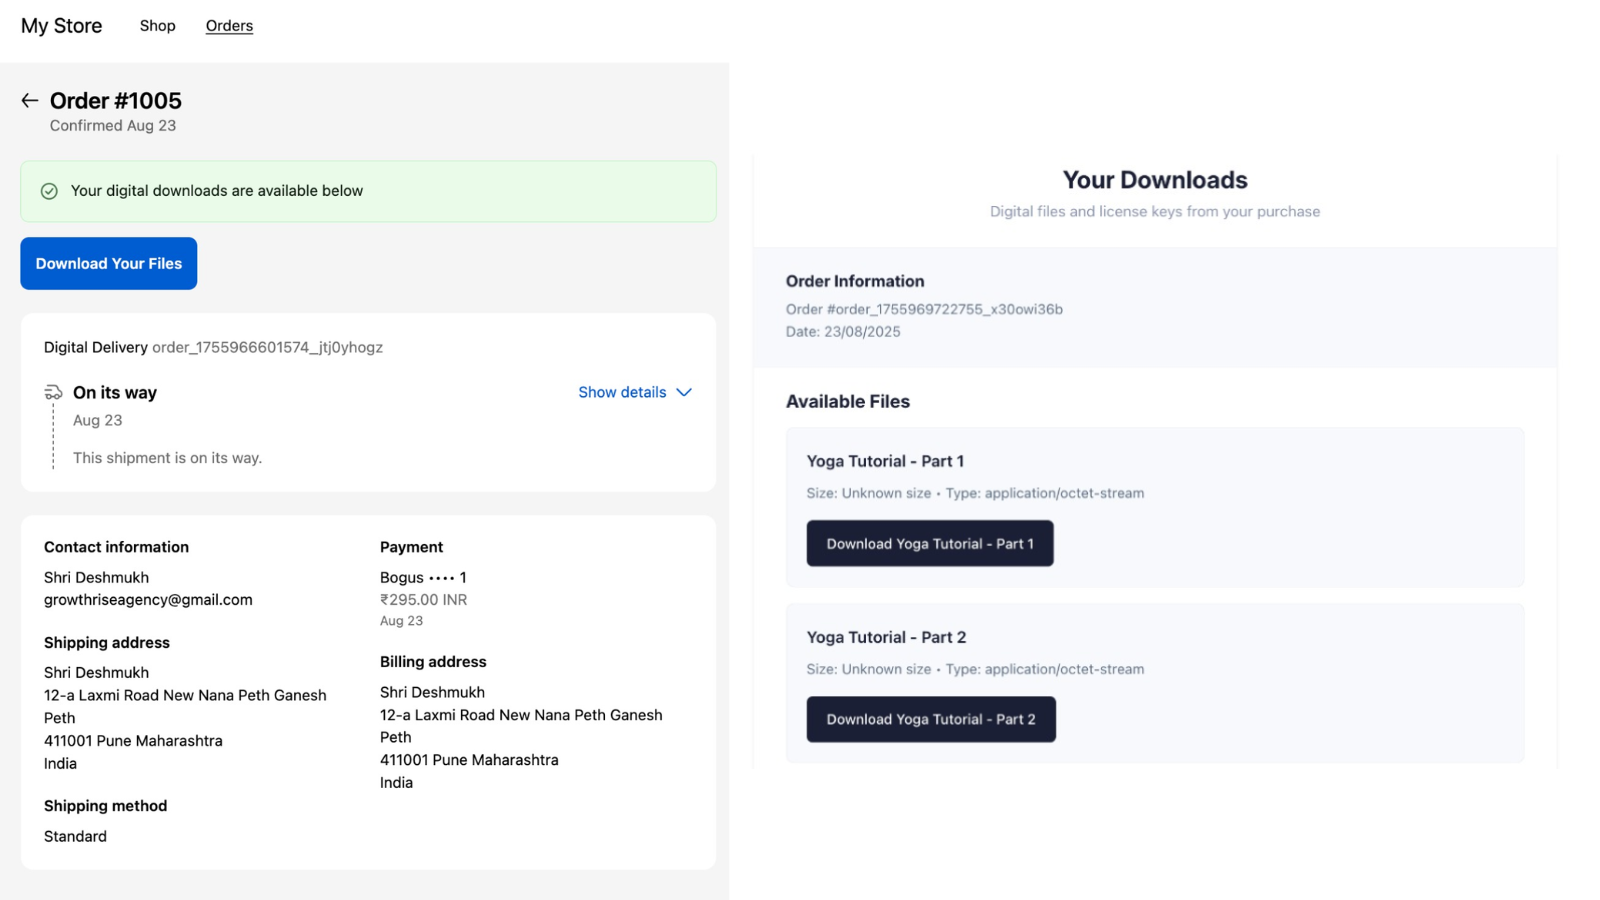Click Digital files and license keys subtitle
Viewport: 1600px width, 900px height.
pyautogui.click(x=1155, y=212)
